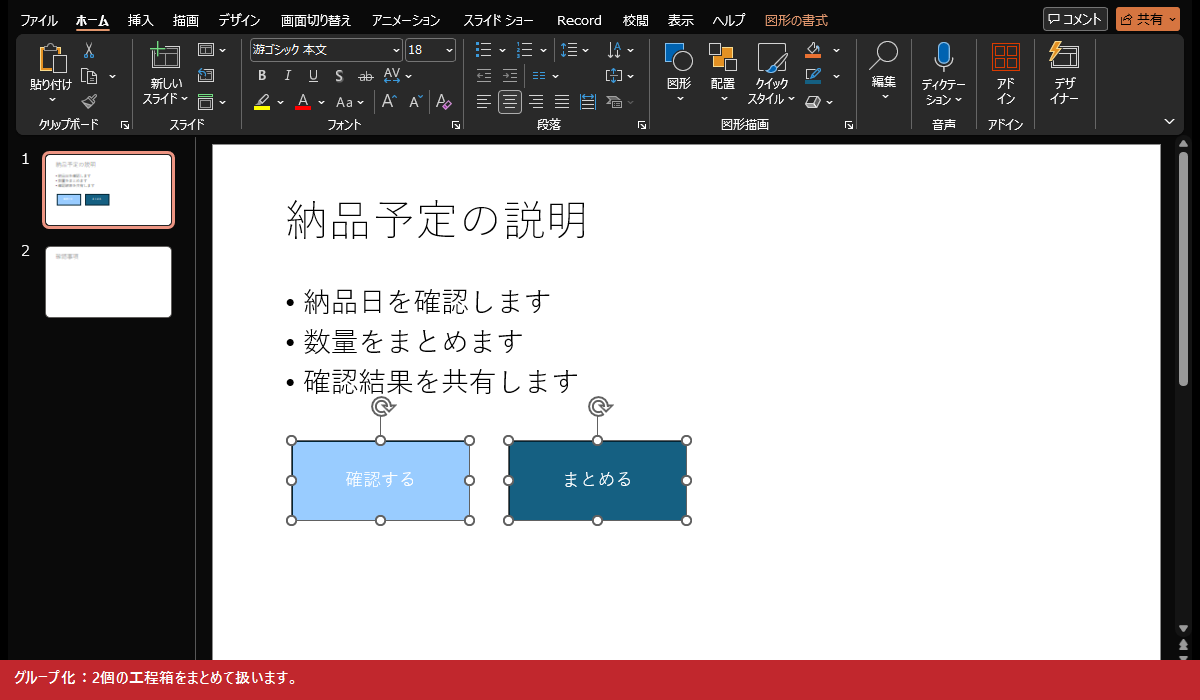Justify the text
The height and width of the screenshot is (700, 1200).
click(562, 101)
